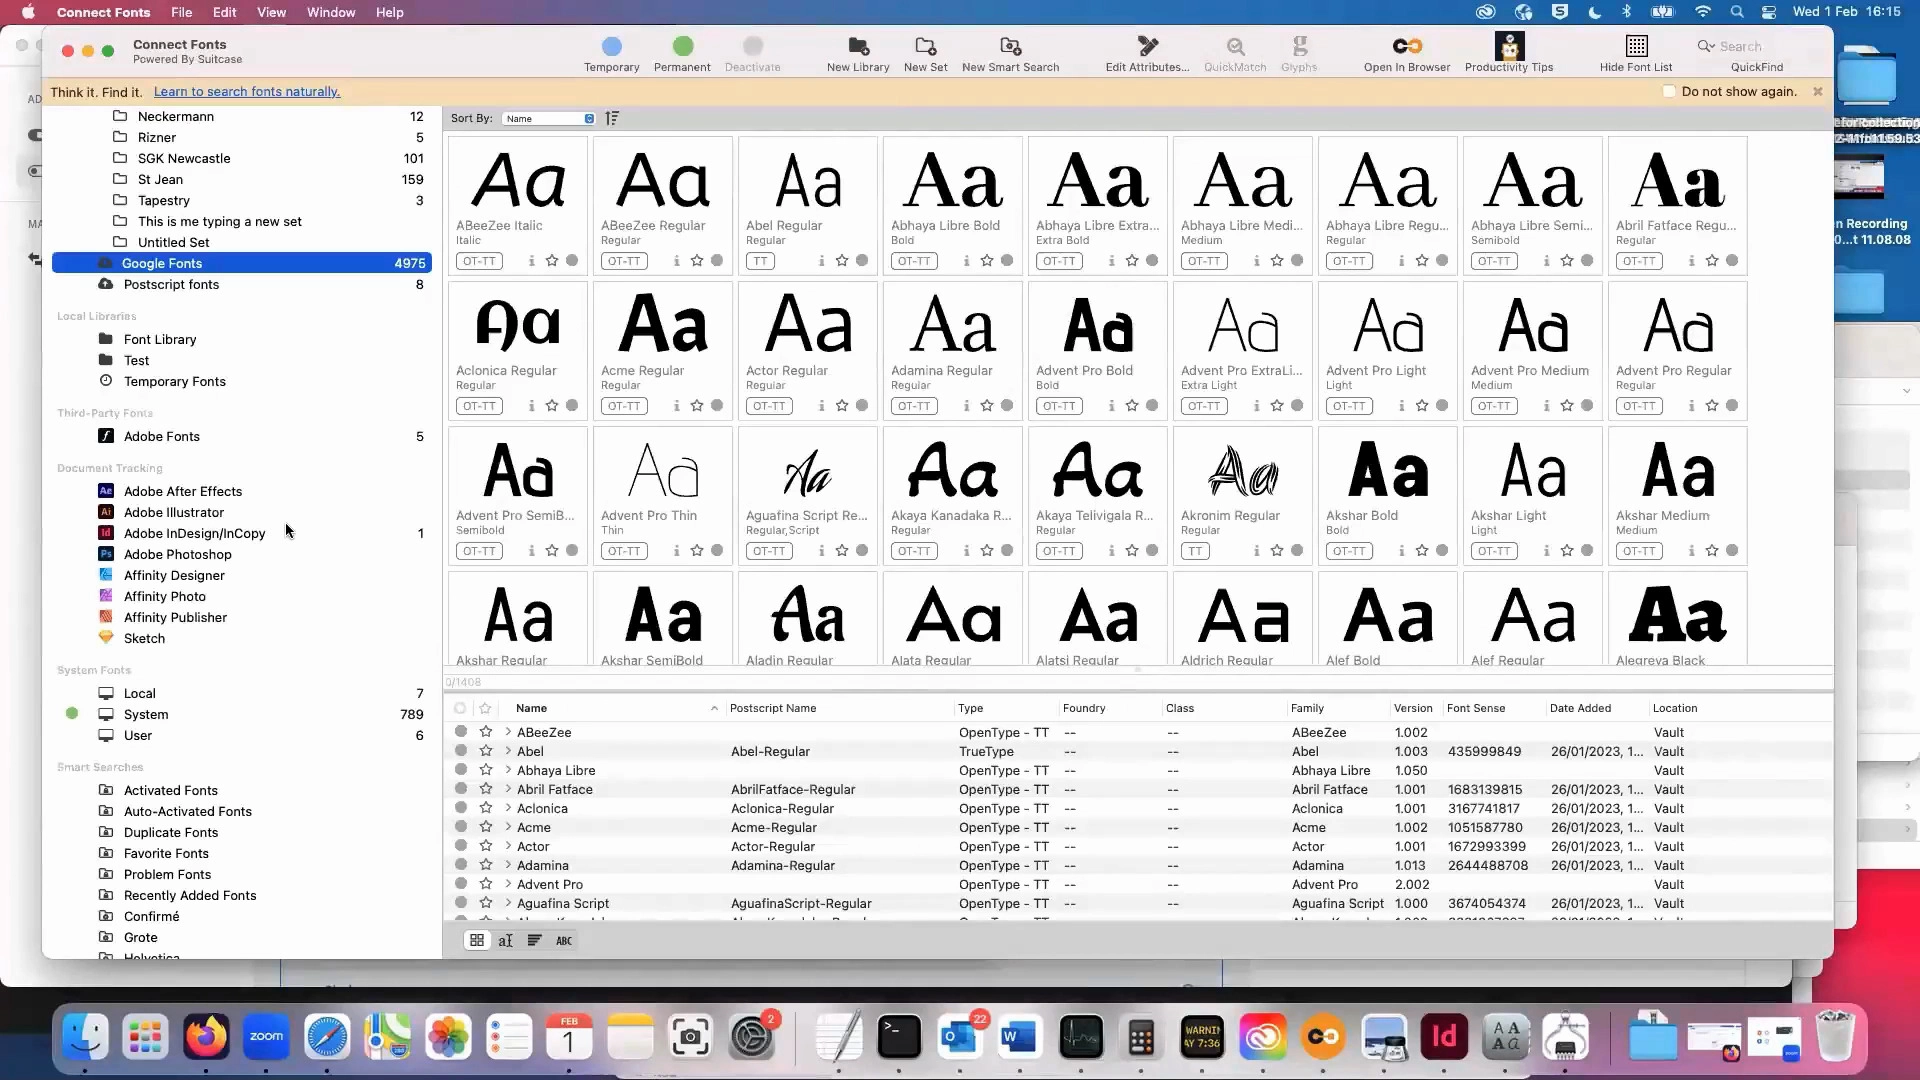Sort list by Postscript Name column

pos(773,708)
